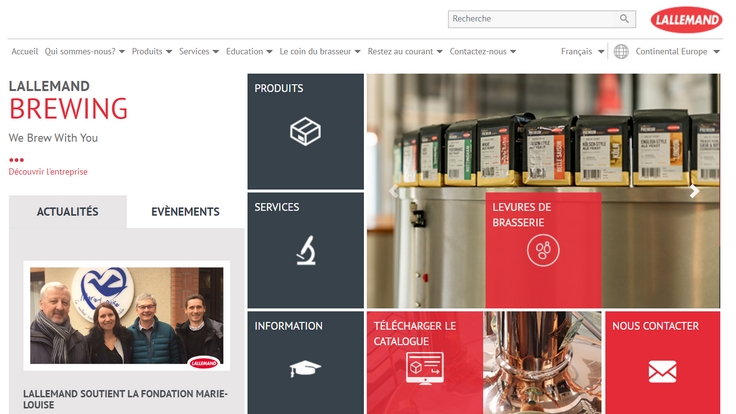
Task: Click the three red dots under the tagline
Action: (16, 160)
